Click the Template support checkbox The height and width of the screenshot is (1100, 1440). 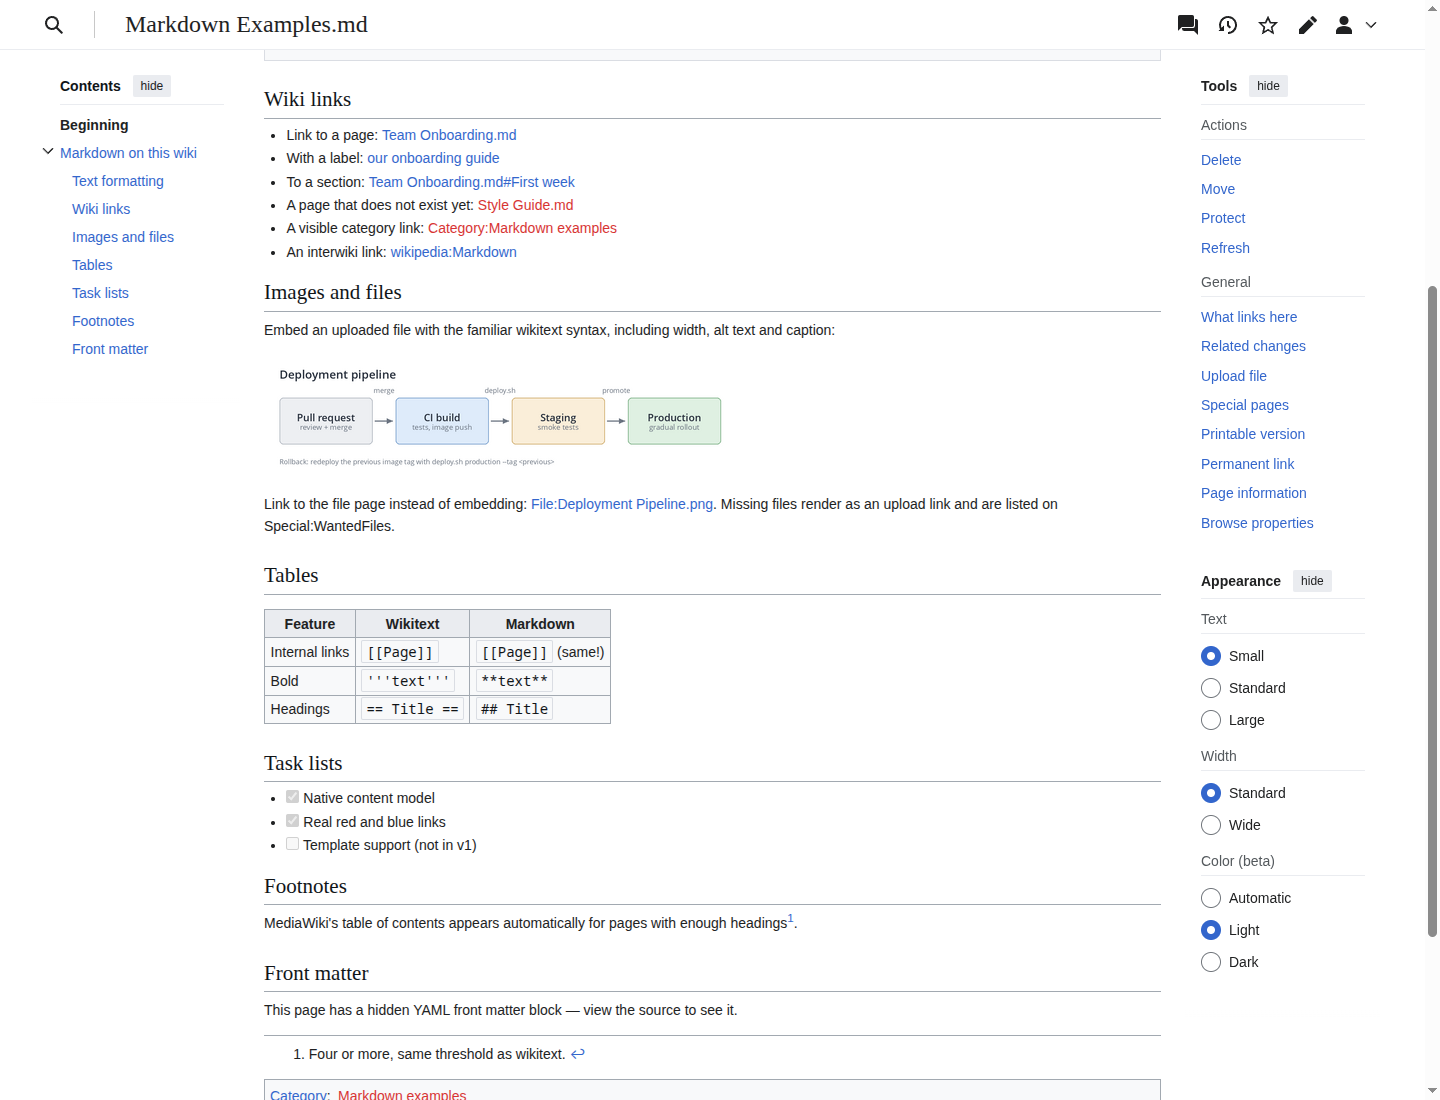pyautogui.click(x=292, y=844)
